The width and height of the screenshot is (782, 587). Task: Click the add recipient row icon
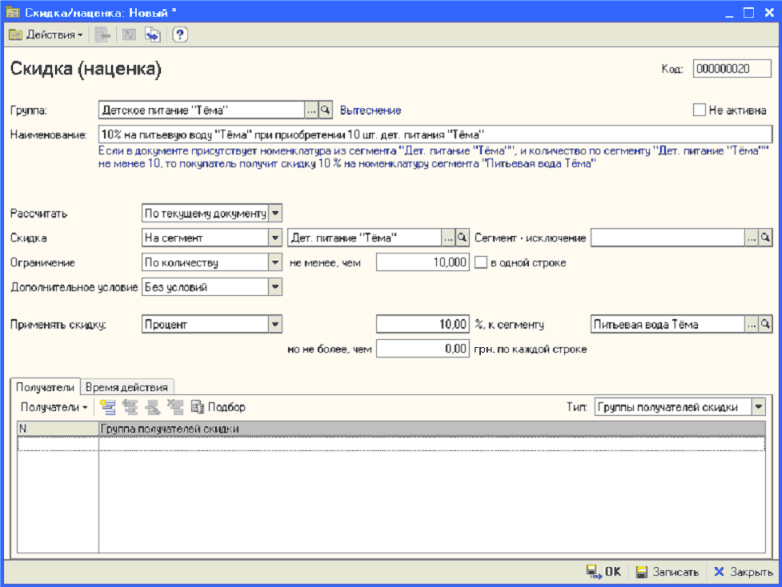click(107, 407)
